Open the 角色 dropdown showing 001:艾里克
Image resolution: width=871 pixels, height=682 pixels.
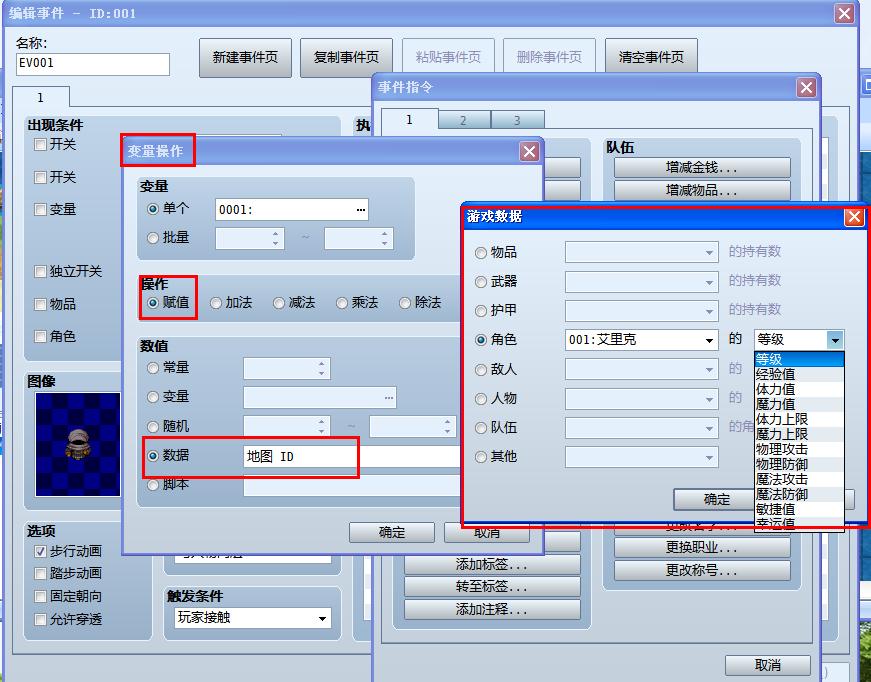click(x=642, y=340)
